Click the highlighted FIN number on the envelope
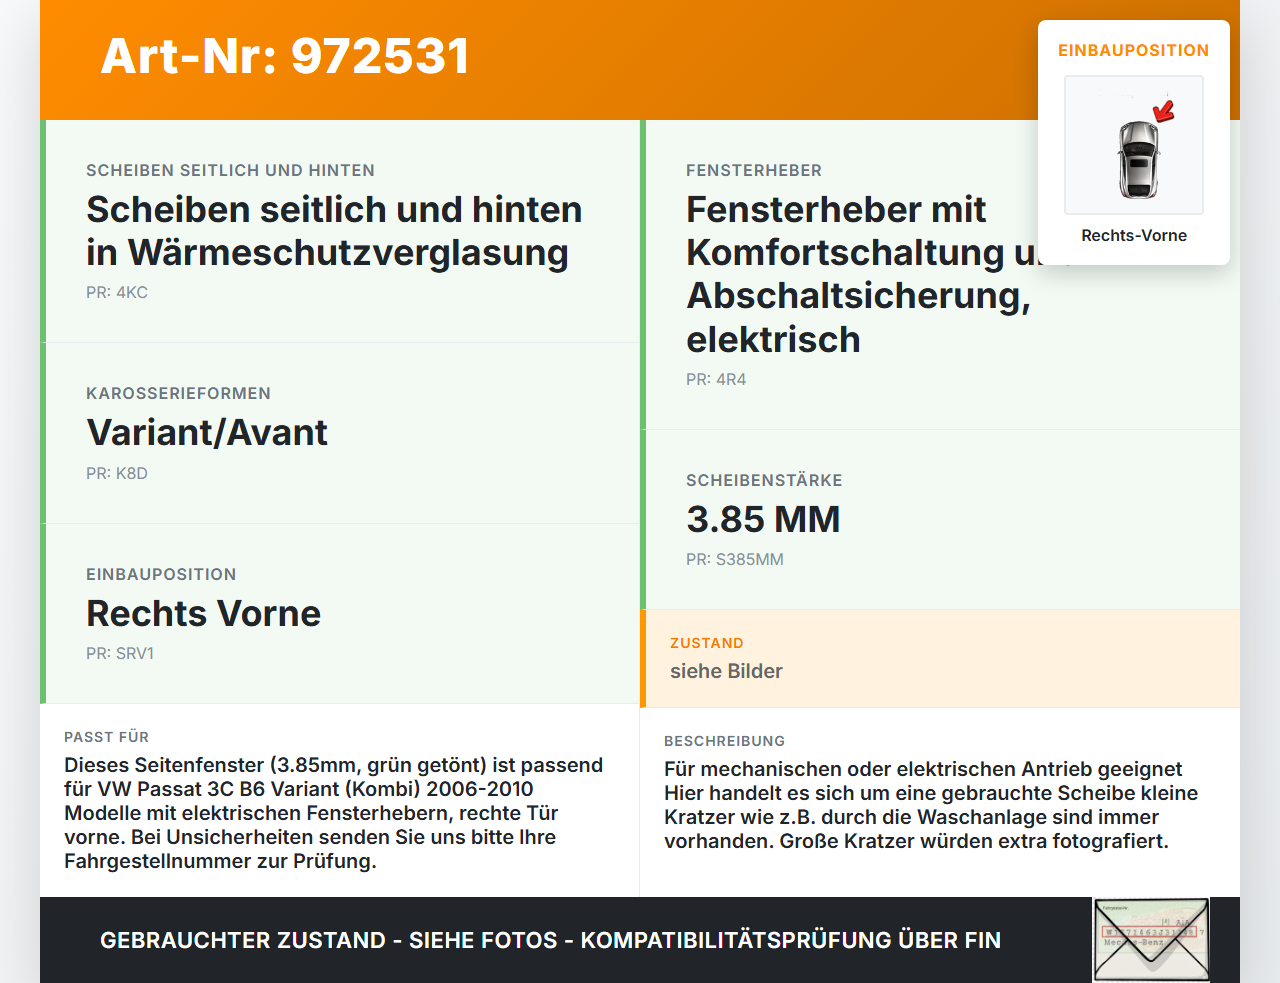This screenshot has height=983, width=1280. (x=1151, y=931)
